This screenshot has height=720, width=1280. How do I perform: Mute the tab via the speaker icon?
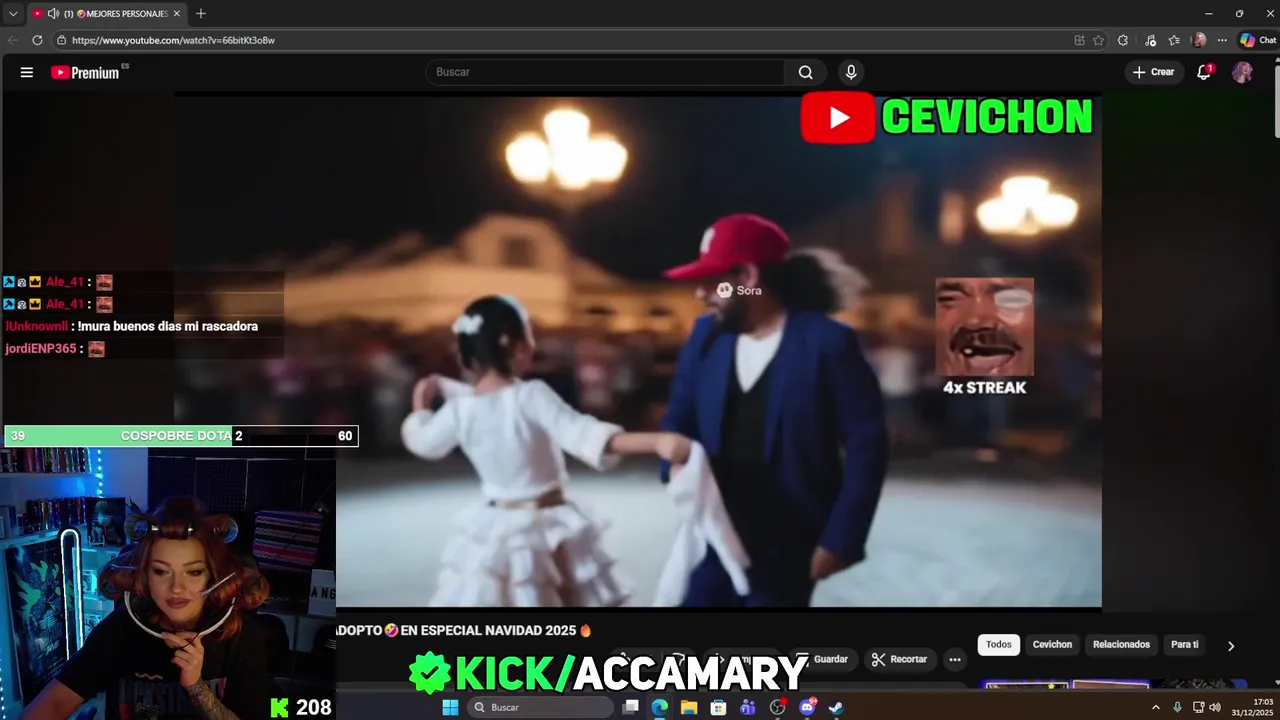pyautogui.click(x=52, y=14)
